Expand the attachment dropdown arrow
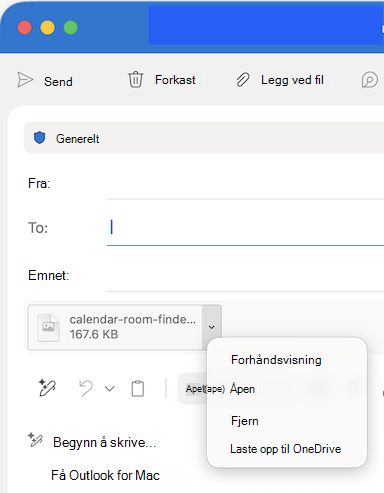The width and height of the screenshot is (384, 493). (212, 327)
